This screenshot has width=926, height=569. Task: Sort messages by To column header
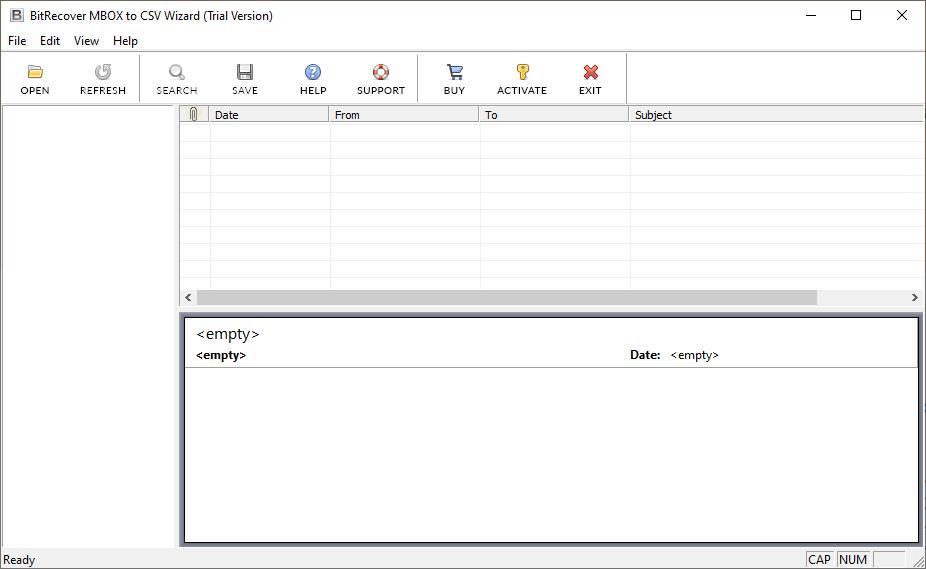pos(554,115)
